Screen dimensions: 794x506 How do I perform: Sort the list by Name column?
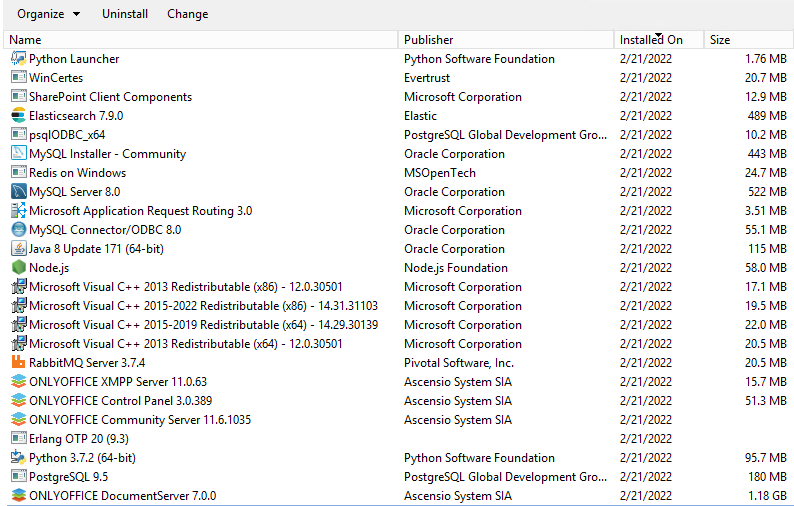coord(201,40)
